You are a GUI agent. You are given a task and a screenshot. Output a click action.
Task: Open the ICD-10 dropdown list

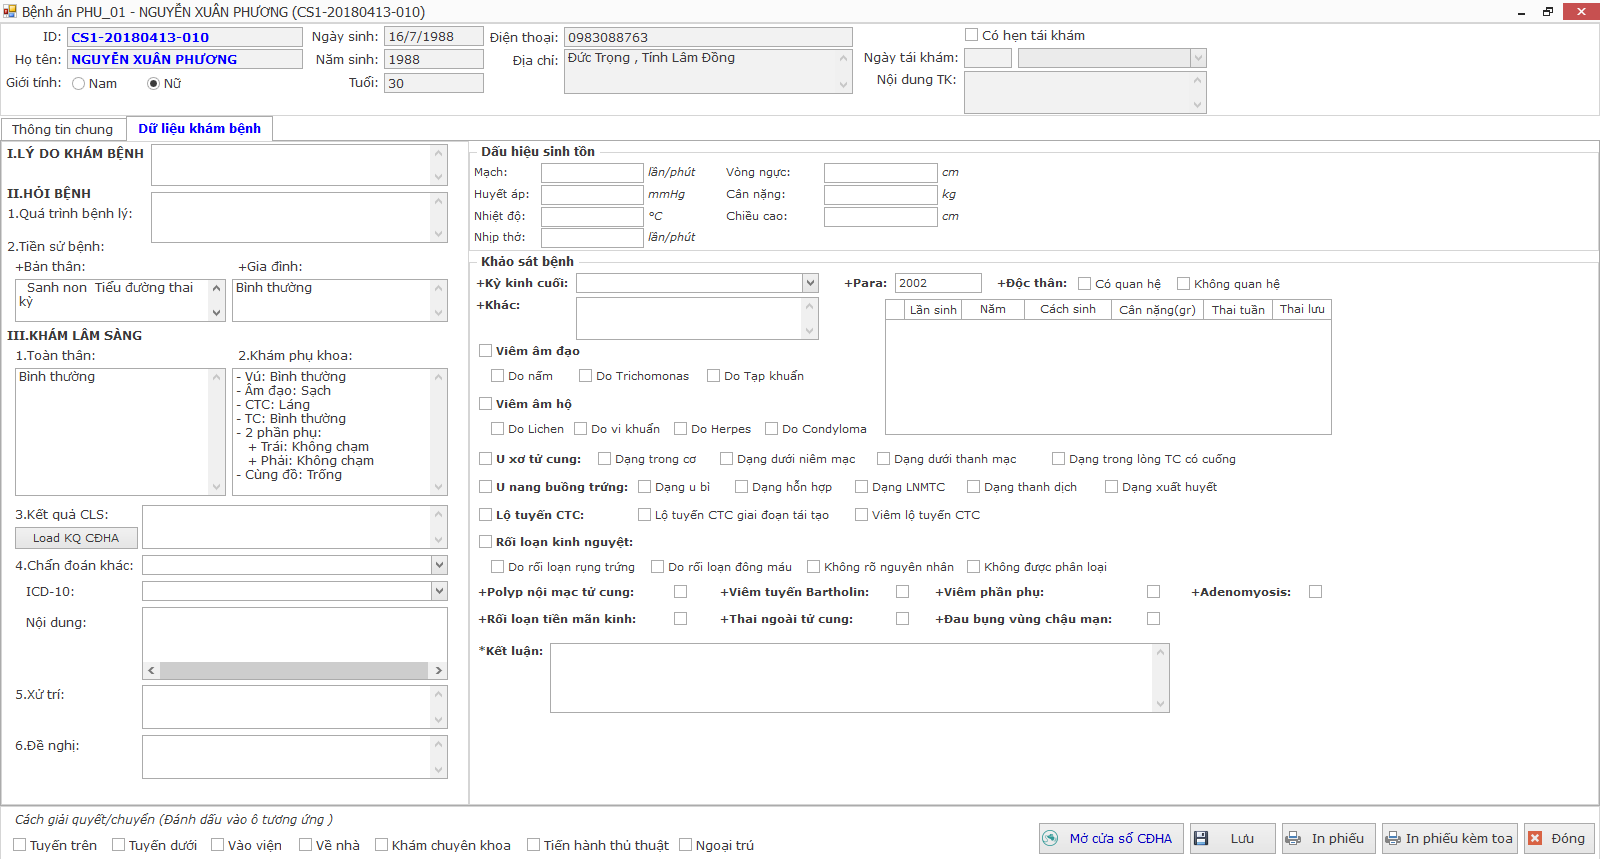tap(439, 591)
